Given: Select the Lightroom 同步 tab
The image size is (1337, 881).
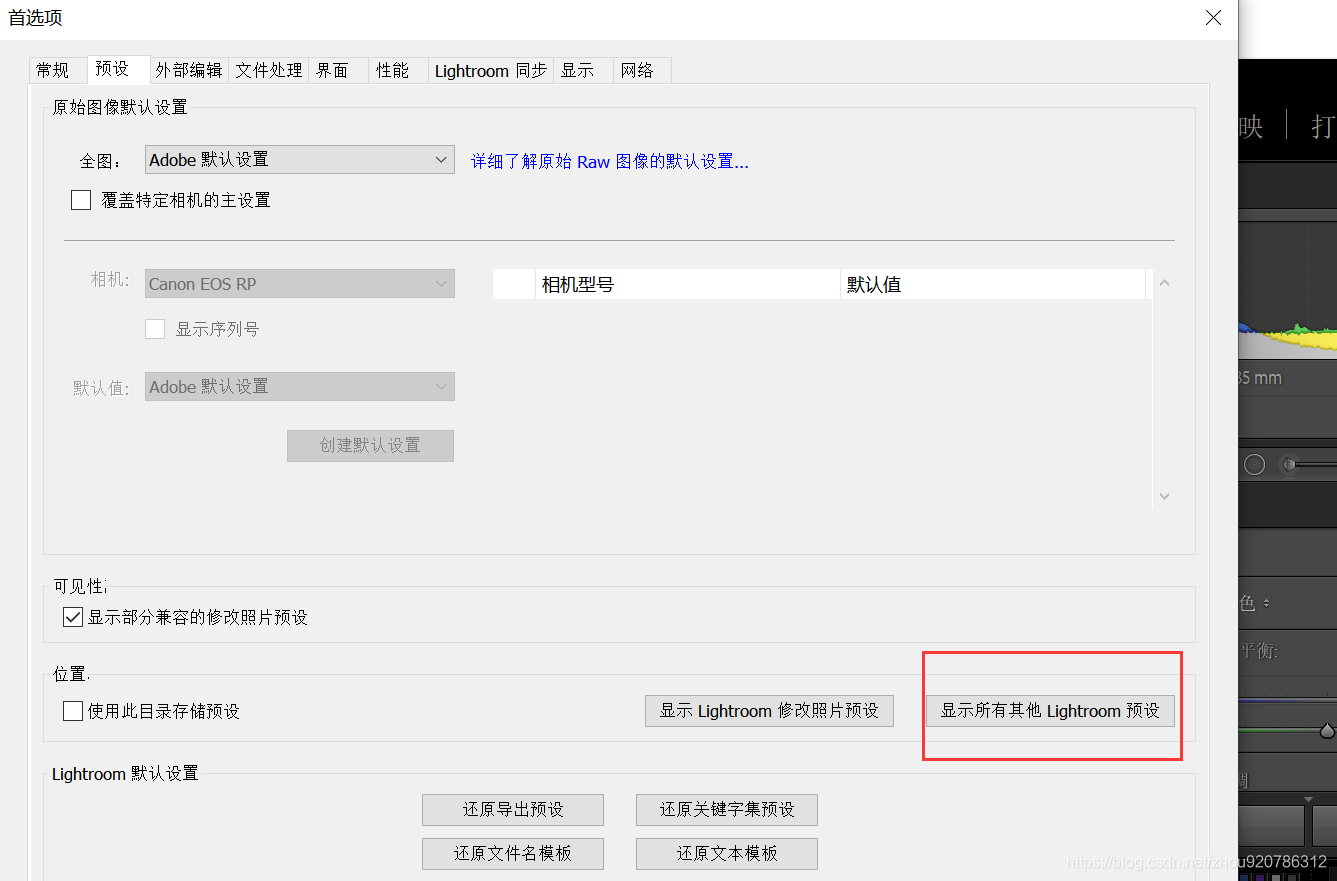Looking at the screenshot, I should click(491, 70).
